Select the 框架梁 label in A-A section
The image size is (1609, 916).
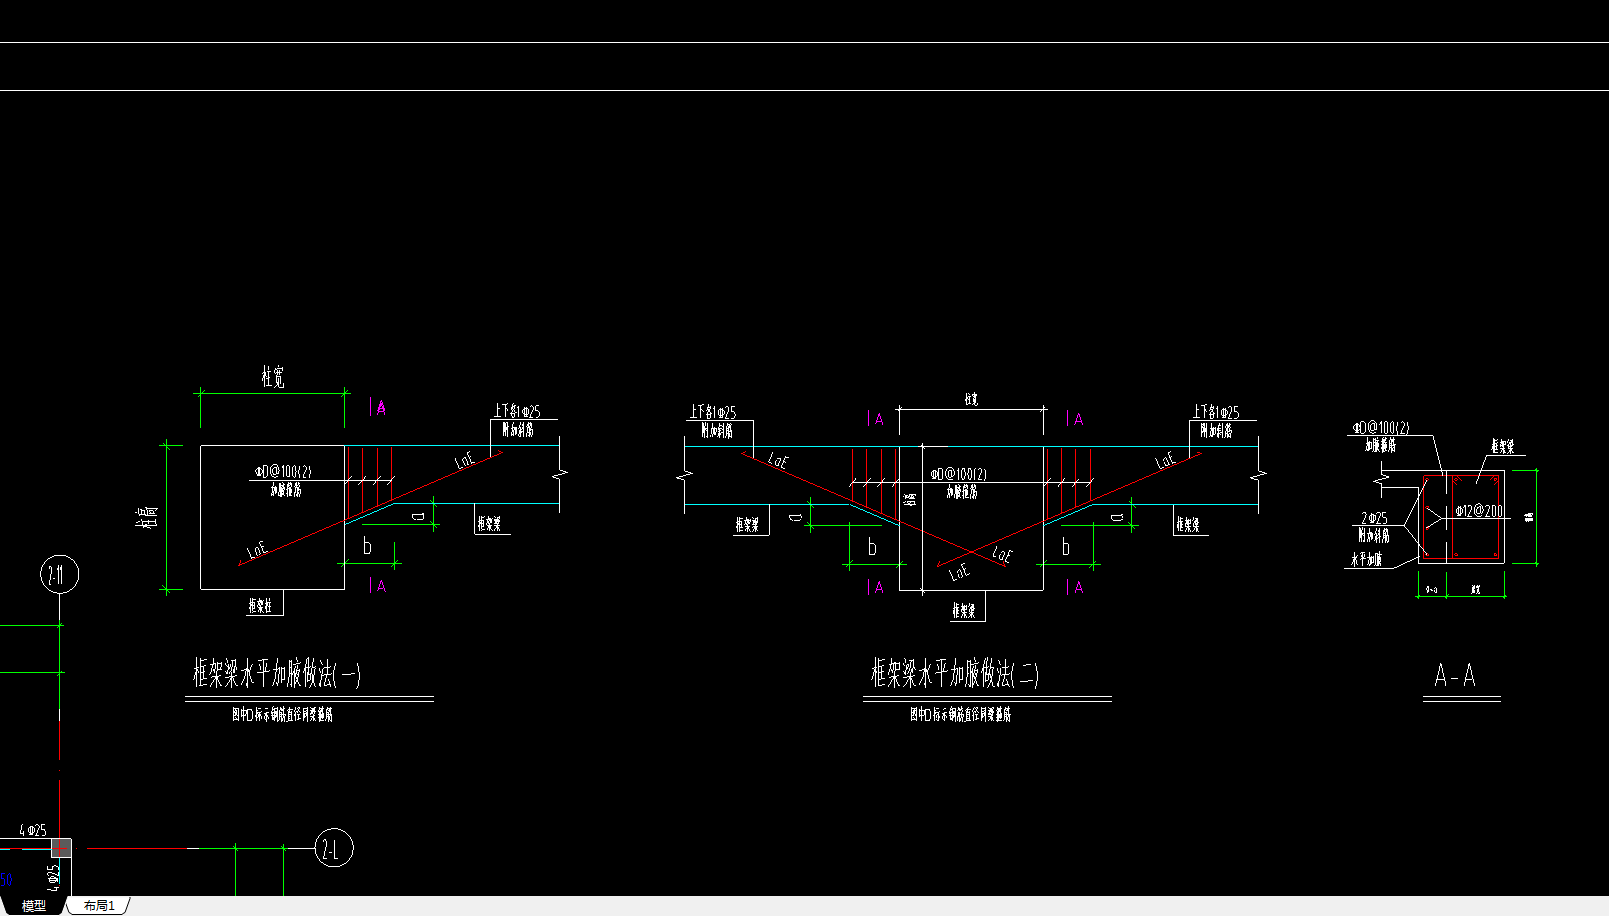pos(1503,445)
